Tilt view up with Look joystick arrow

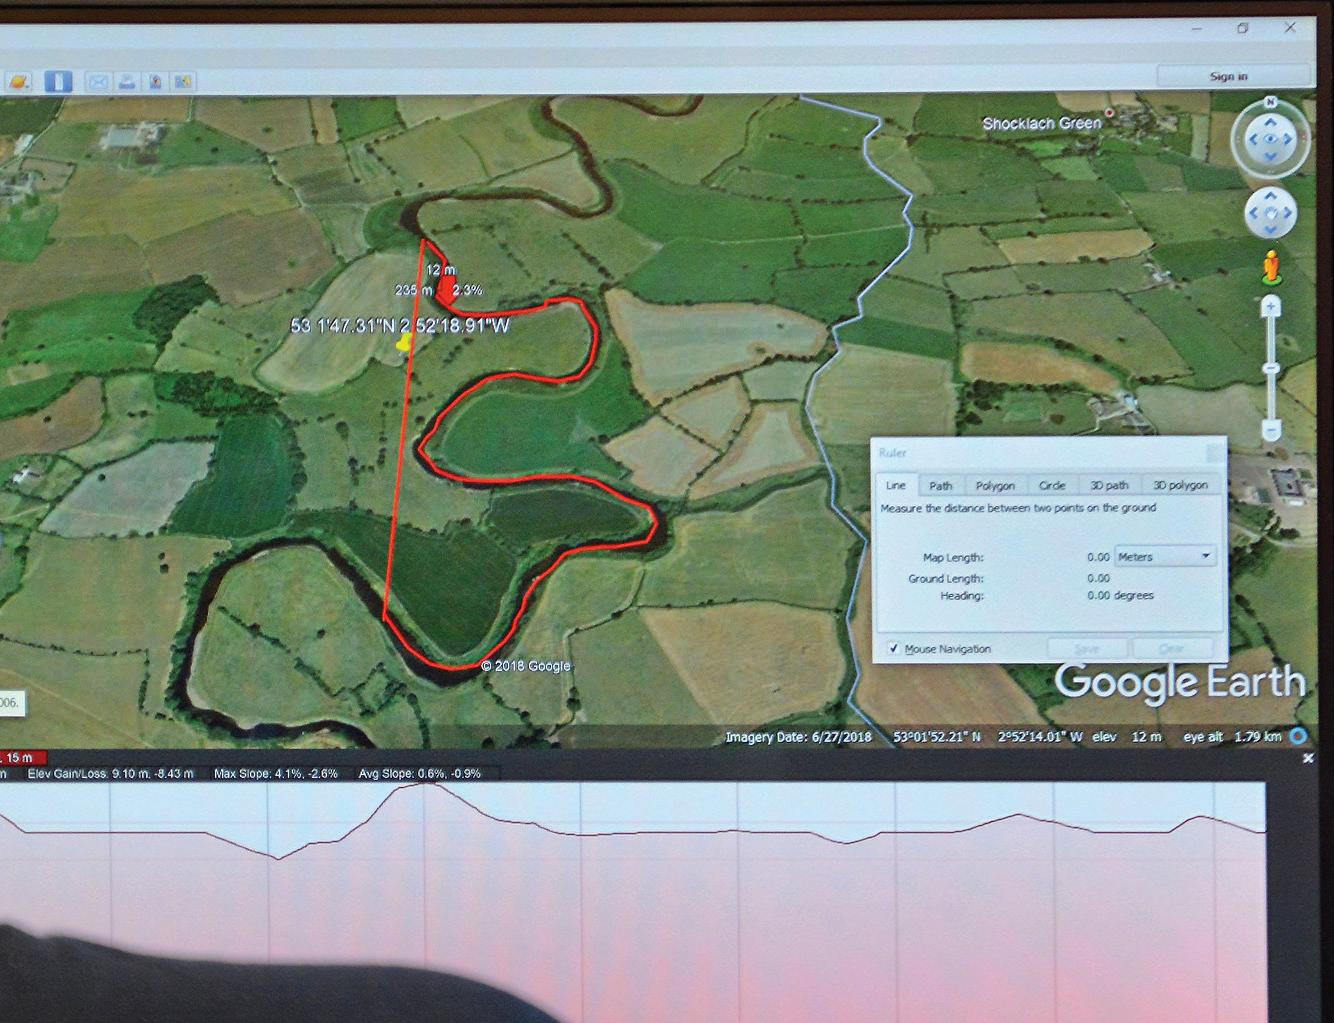click(x=1270, y=122)
